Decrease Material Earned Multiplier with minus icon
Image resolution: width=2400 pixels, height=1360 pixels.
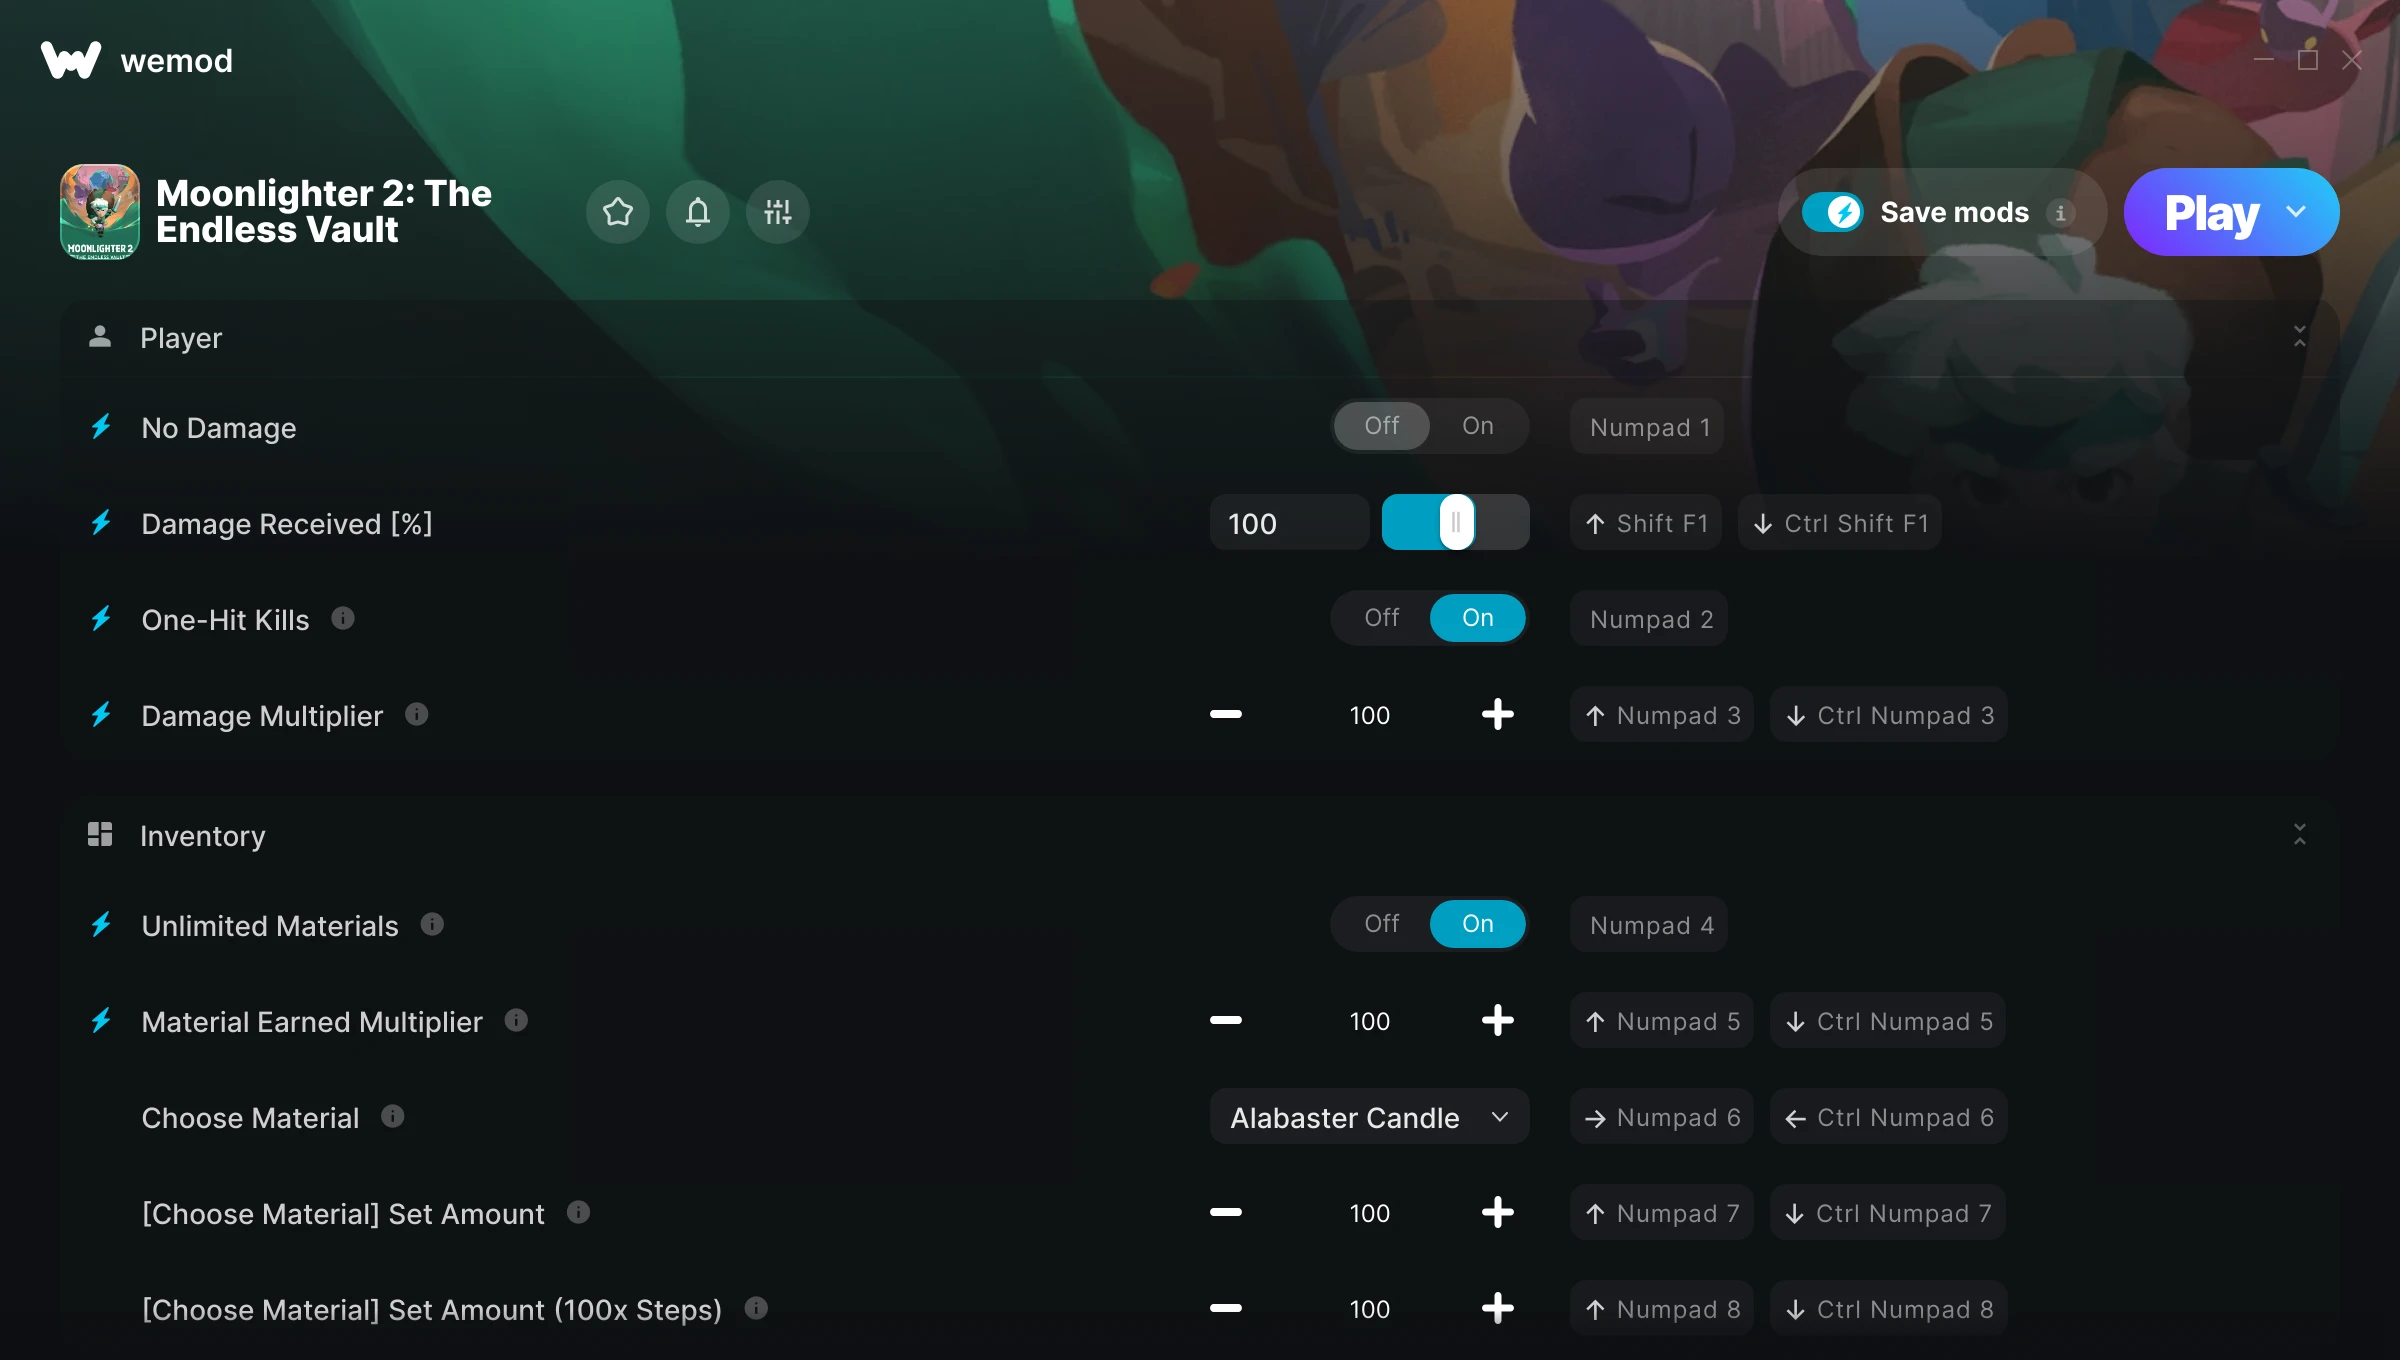[1226, 1020]
